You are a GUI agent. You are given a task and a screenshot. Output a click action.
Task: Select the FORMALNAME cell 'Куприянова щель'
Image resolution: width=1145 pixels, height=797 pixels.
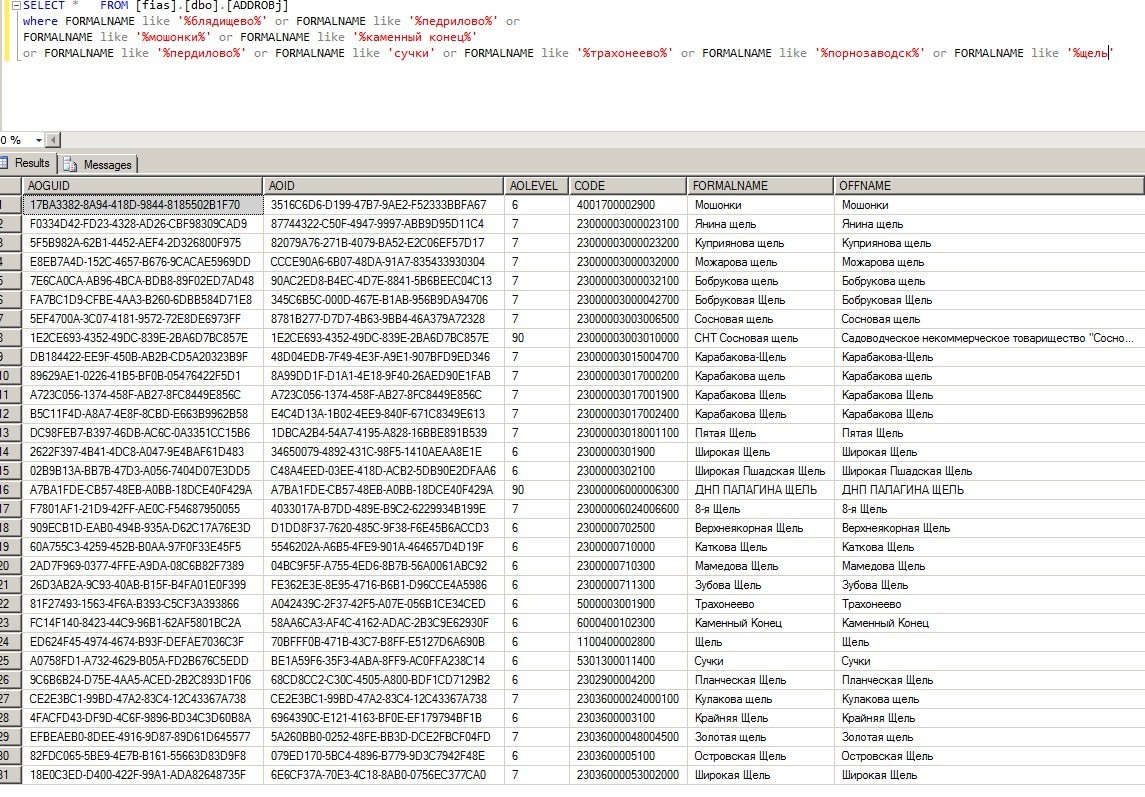[x=760, y=243]
